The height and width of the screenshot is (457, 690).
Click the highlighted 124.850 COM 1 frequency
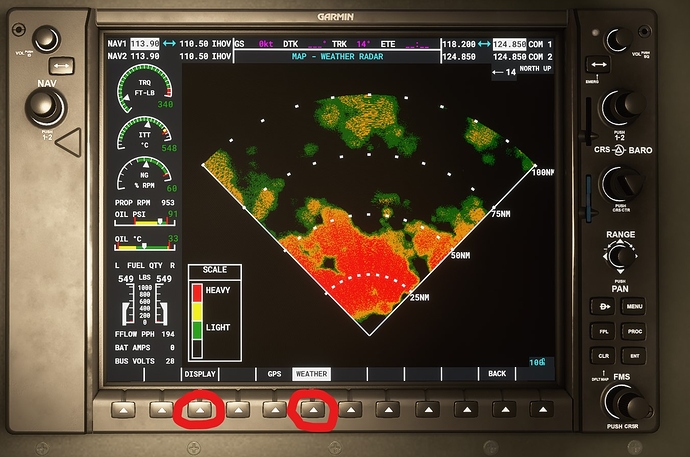point(509,44)
